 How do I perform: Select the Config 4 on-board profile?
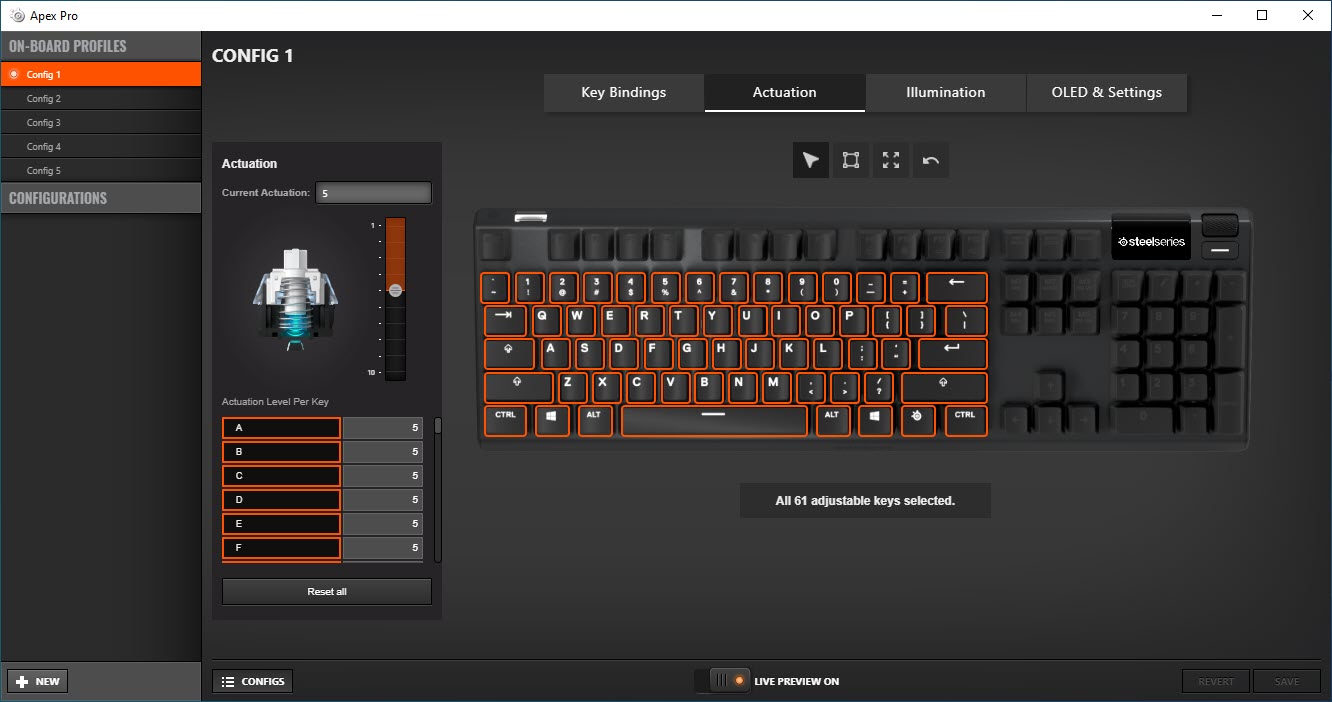click(x=101, y=147)
